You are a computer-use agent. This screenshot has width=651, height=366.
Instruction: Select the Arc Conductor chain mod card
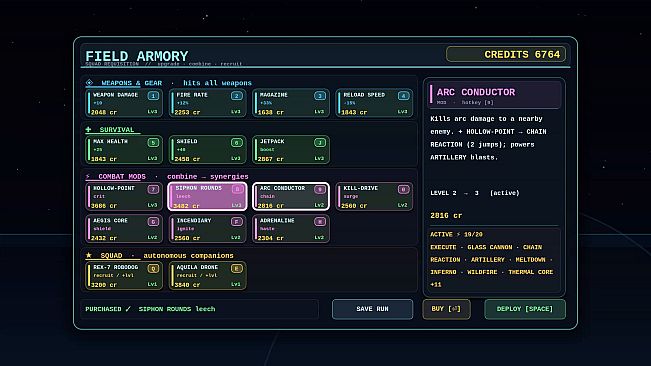coord(291,196)
